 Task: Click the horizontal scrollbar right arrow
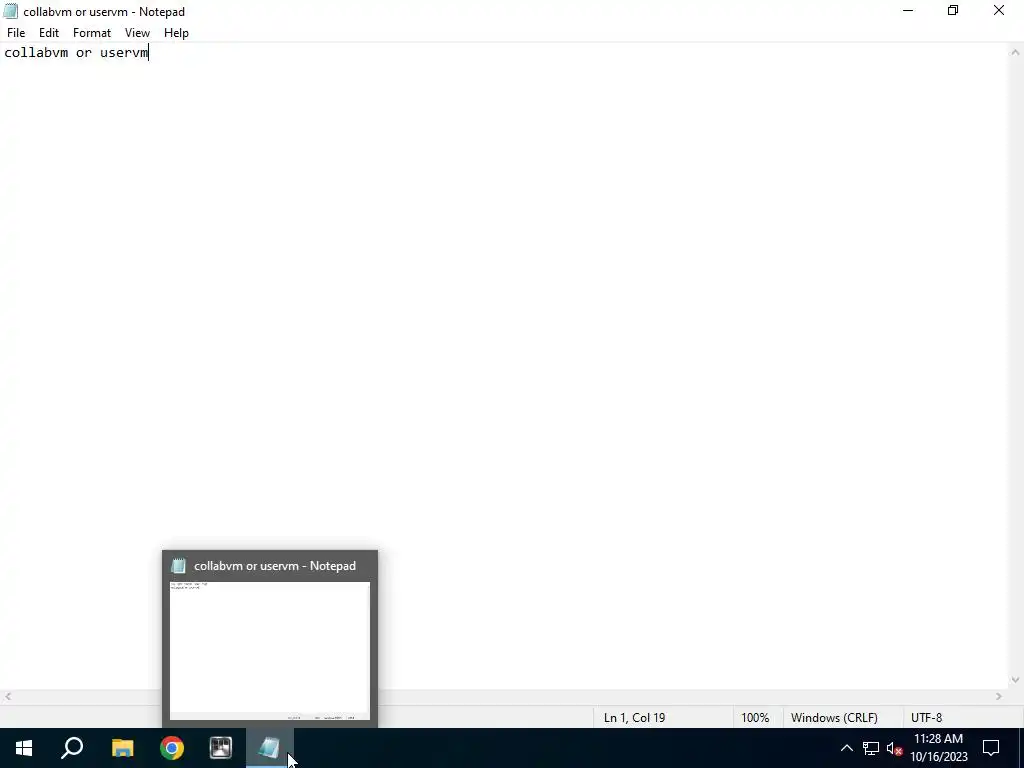[x=999, y=697]
